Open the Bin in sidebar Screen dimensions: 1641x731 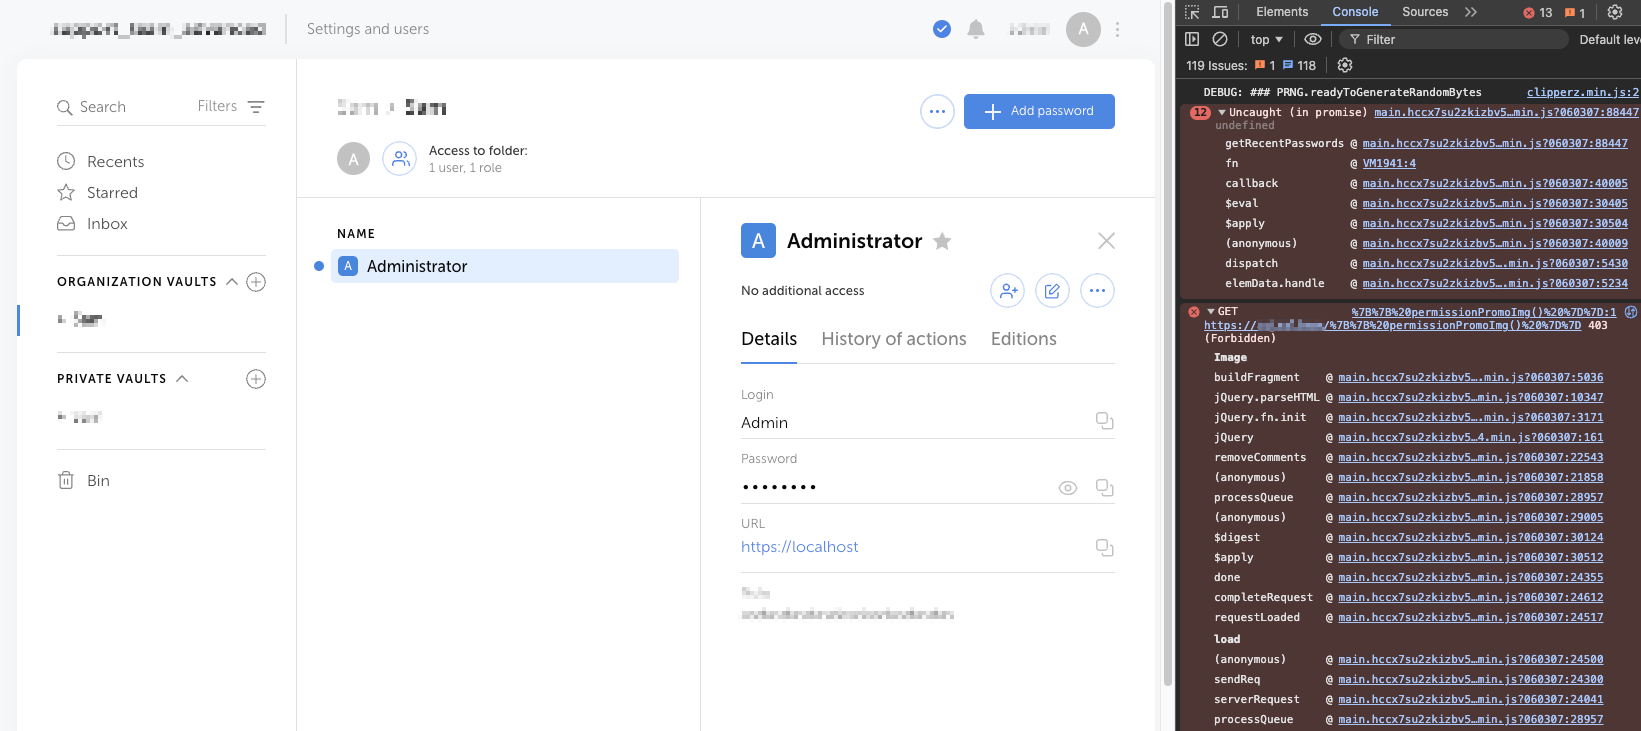point(98,481)
